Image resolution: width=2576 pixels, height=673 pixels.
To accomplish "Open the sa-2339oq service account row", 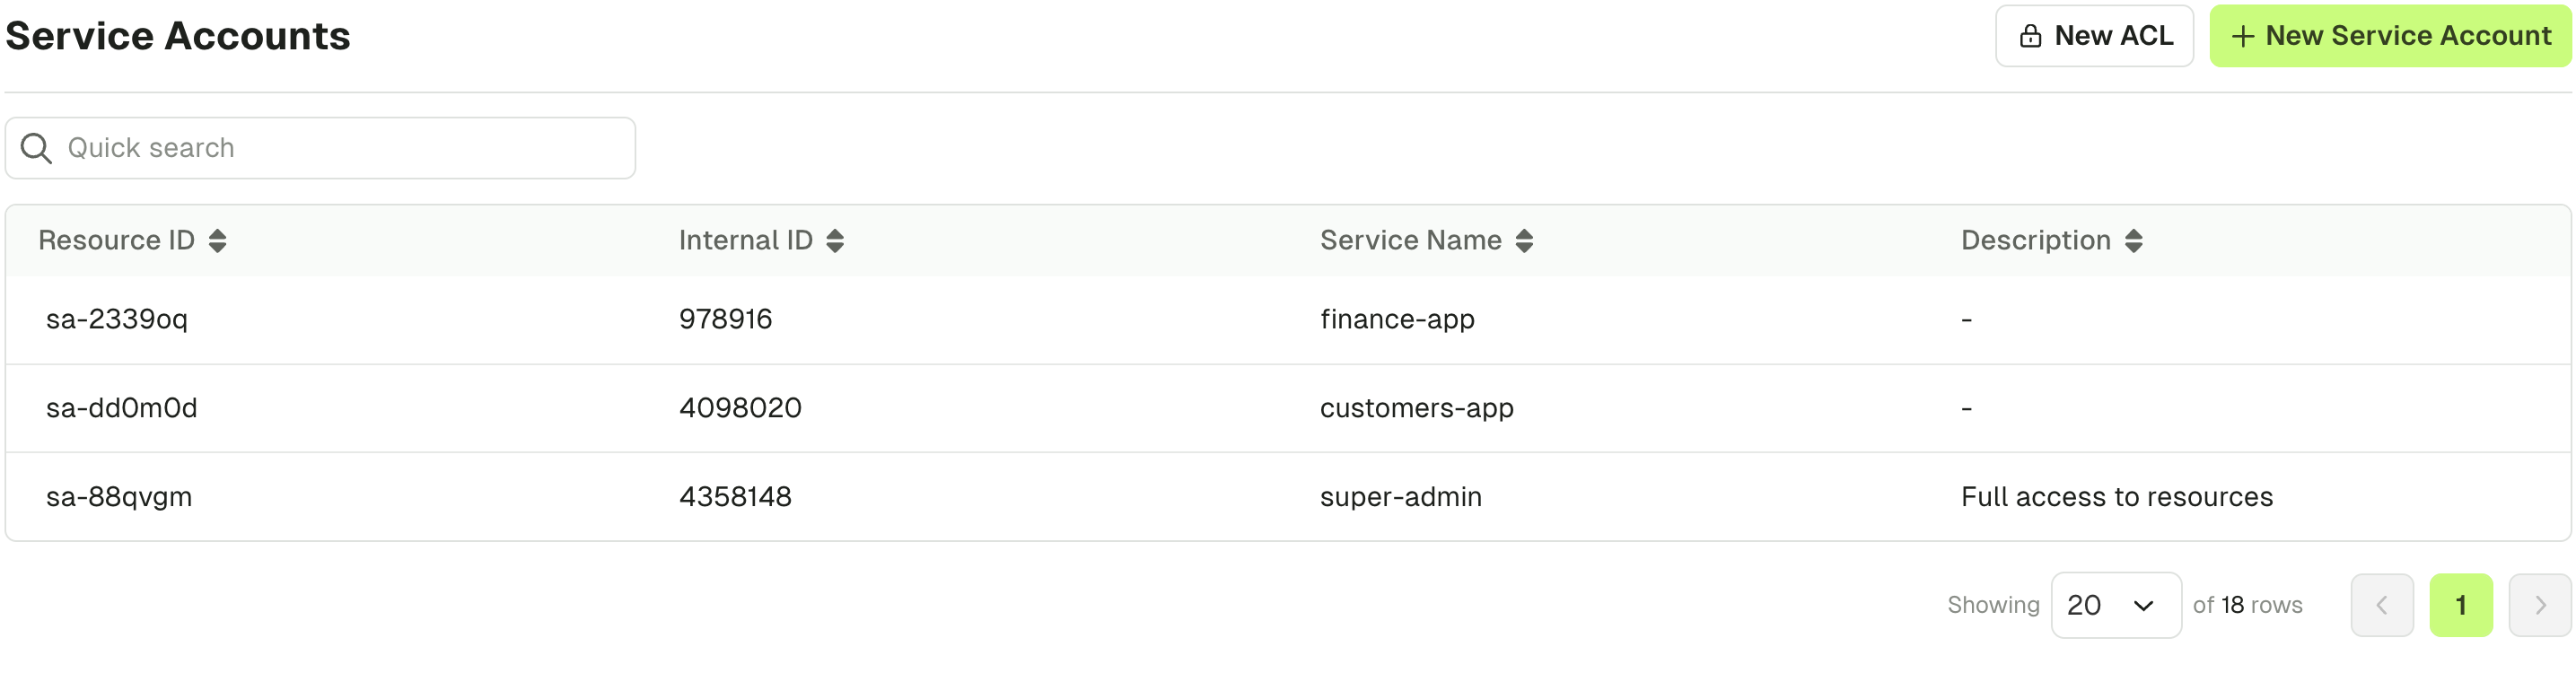I will (1288, 319).
